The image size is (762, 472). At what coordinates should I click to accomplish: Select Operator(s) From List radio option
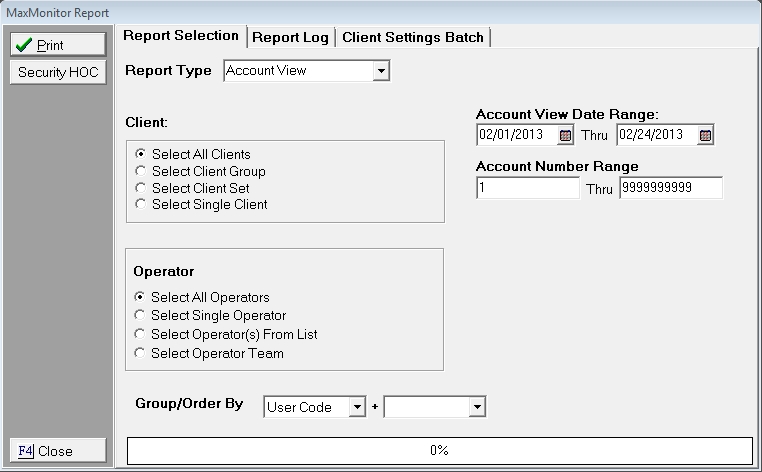pyautogui.click(x=140, y=334)
